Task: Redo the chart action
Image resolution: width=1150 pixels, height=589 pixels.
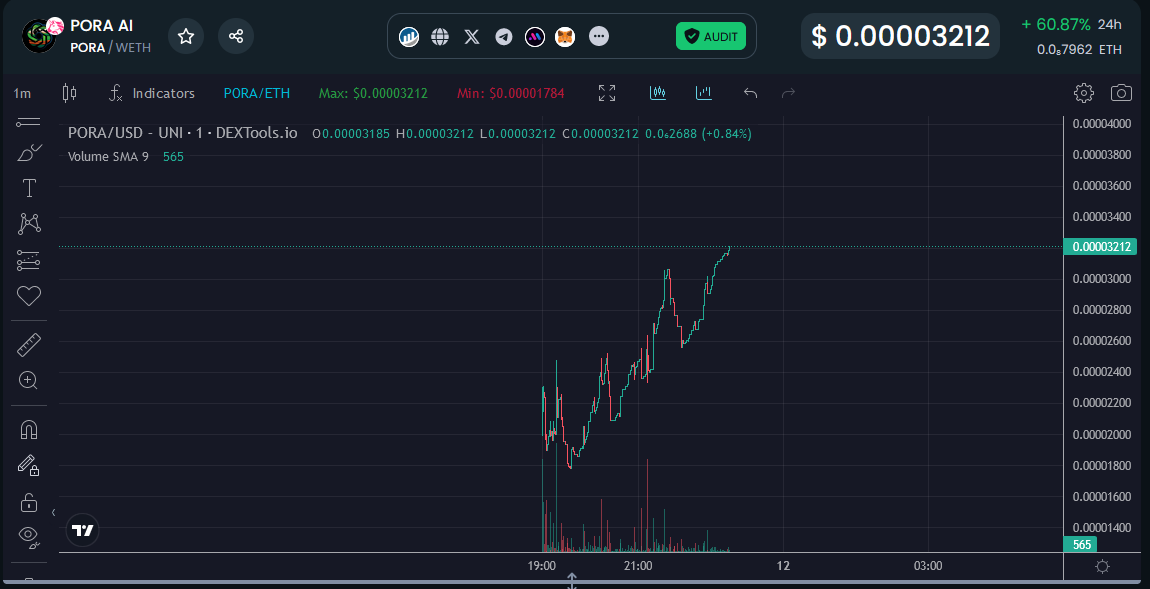Action: (788, 93)
